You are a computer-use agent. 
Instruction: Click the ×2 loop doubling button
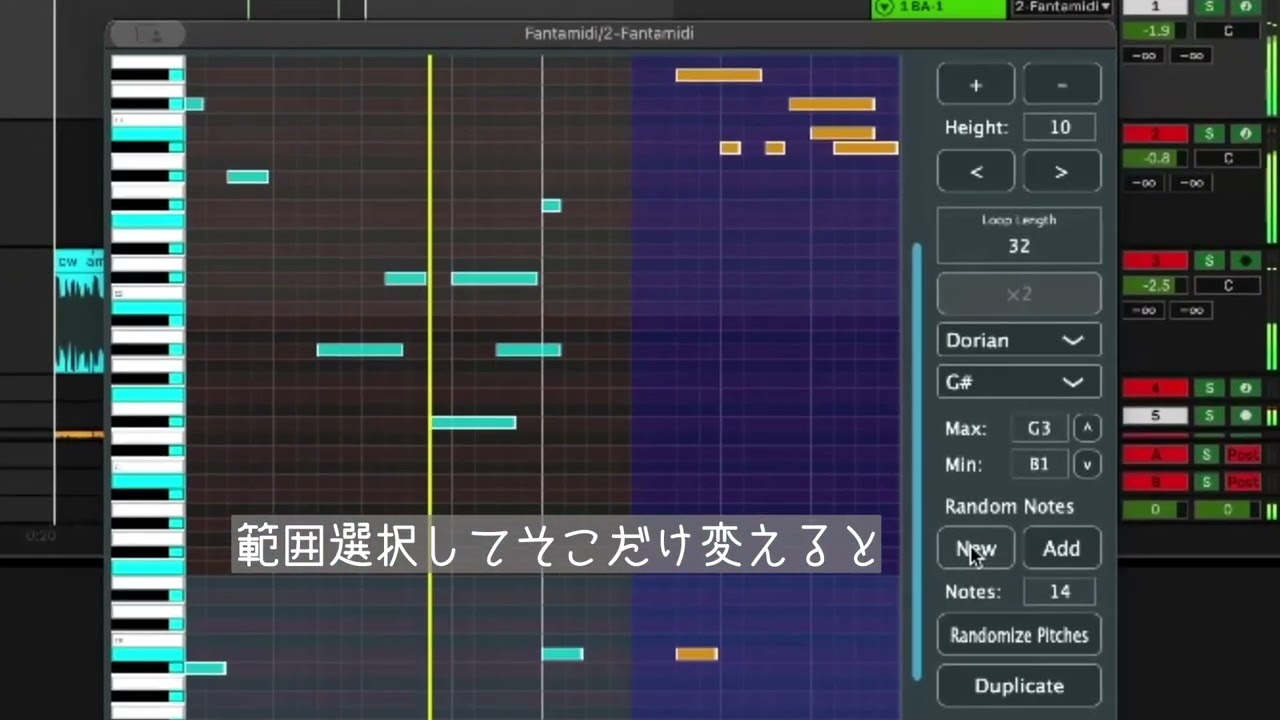[x=1019, y=295]
